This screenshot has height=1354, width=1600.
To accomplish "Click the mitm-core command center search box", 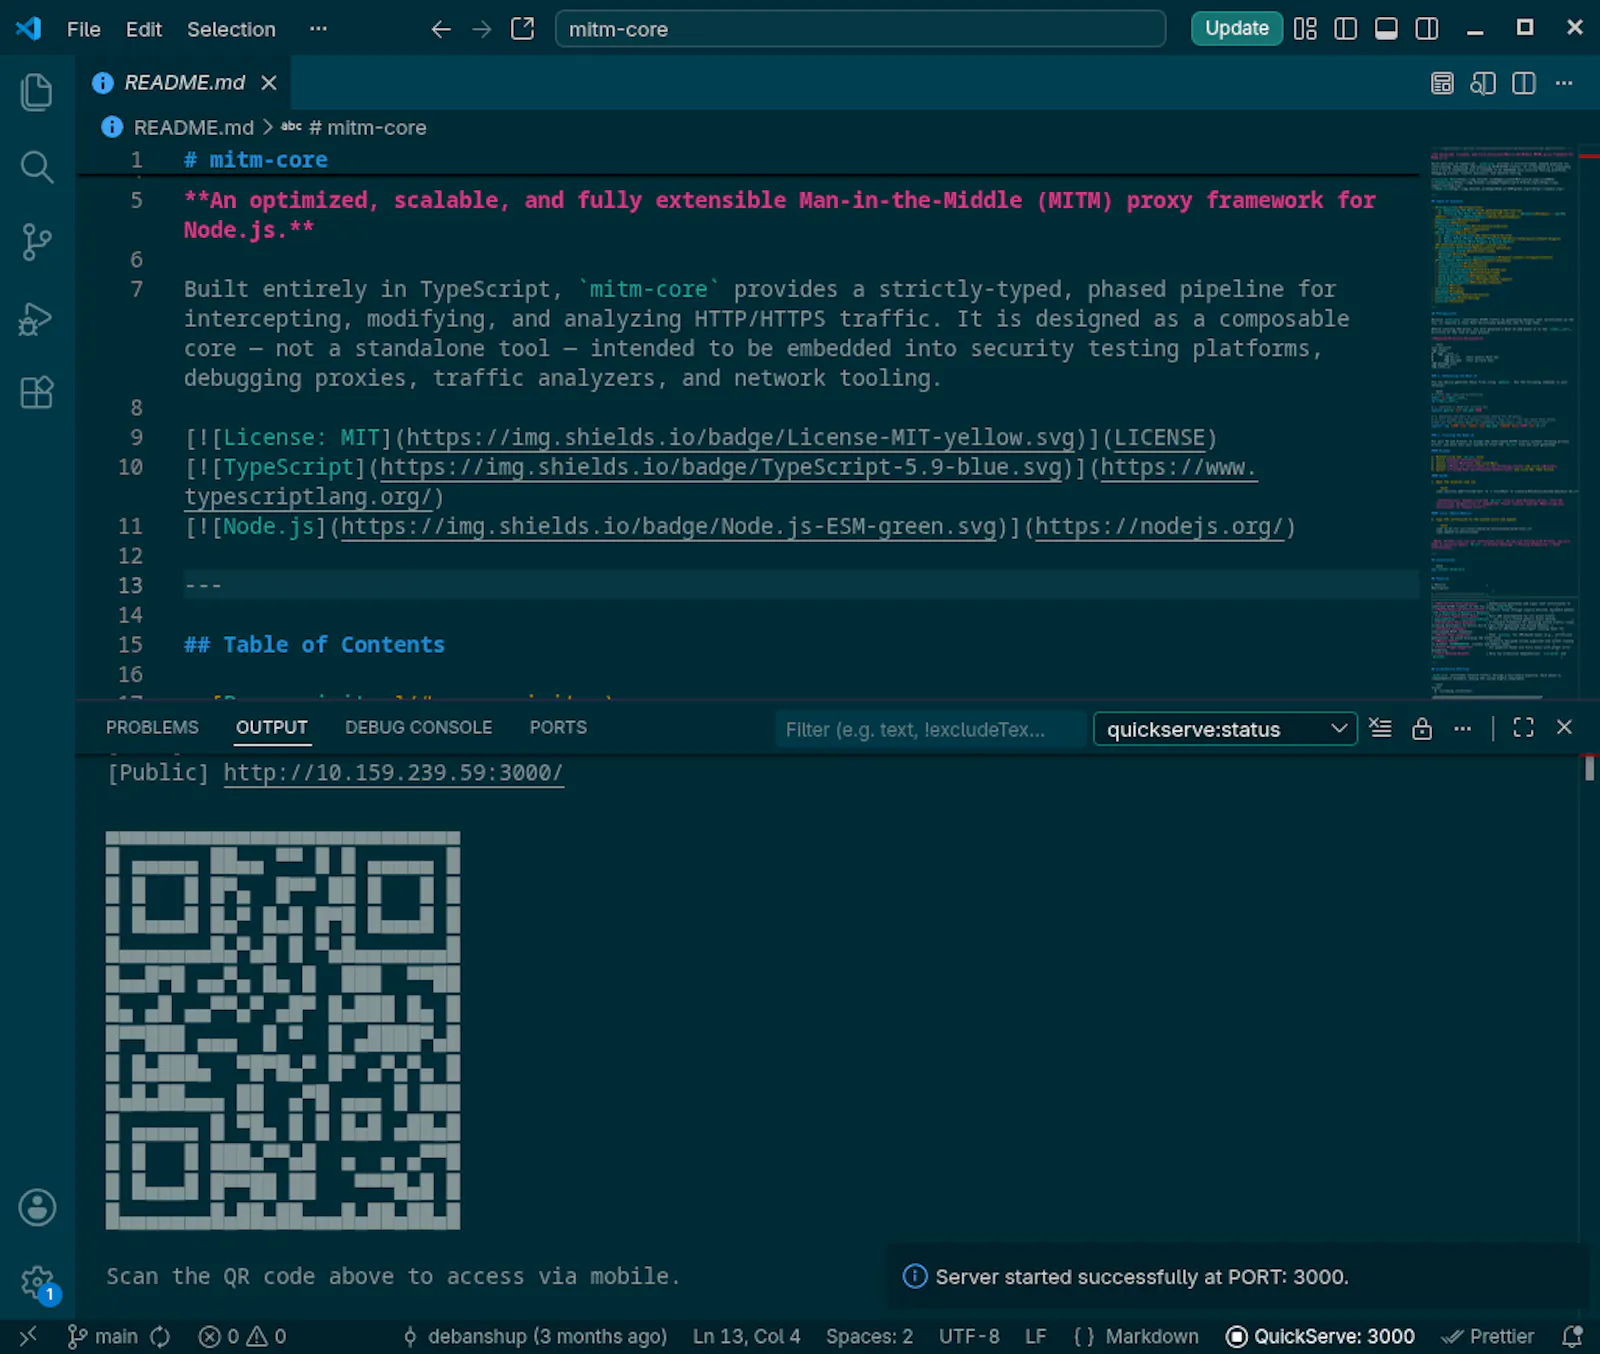I will (x=861, y=29).
